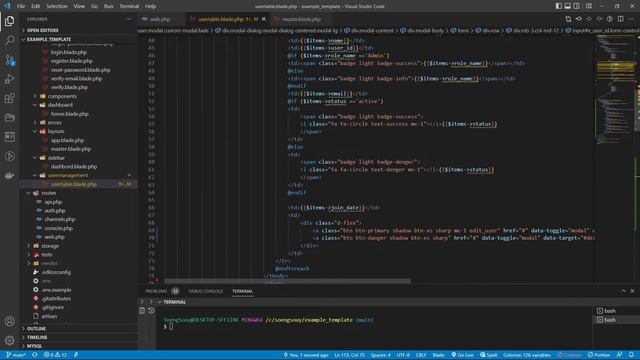Collapse the dashboard folder

tap(60, 105)
